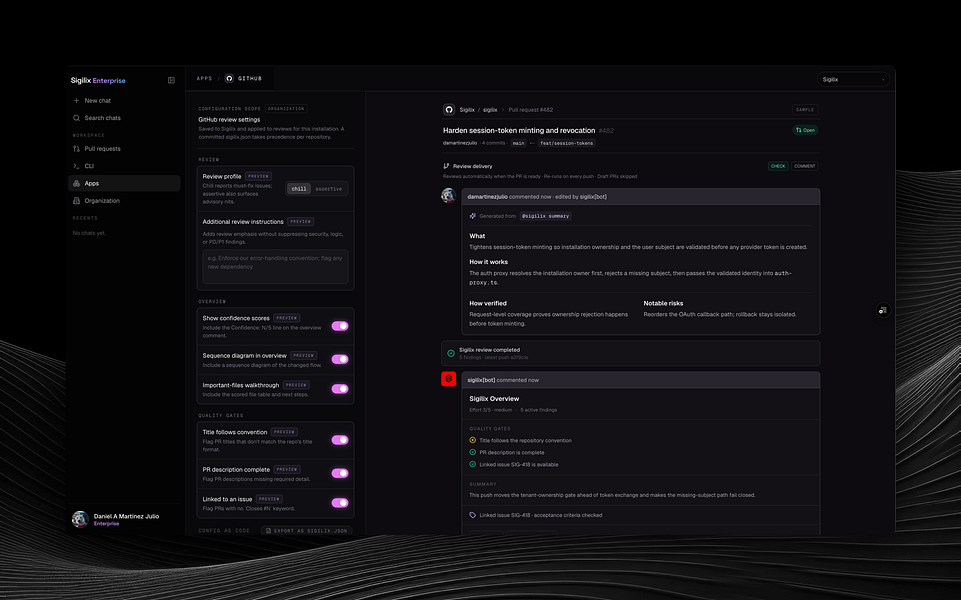Click the New chat plus icon
The image size is (961, 600).
[77, 101]
